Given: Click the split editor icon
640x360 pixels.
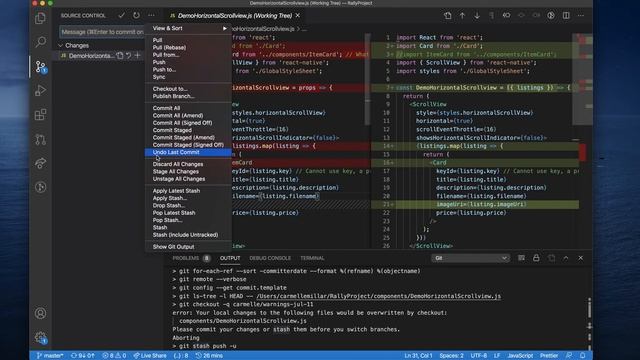Looking at the screenshot, I should [566, 16].
